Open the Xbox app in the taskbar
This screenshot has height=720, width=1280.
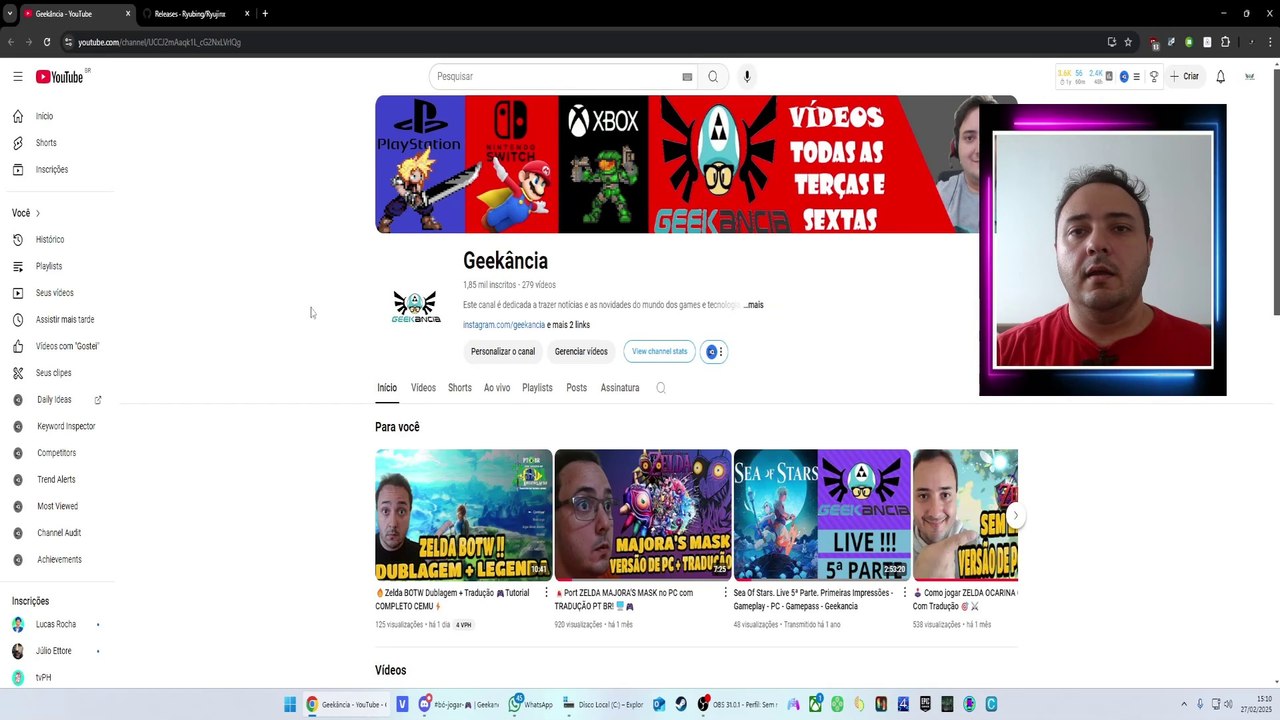point(815,704)
